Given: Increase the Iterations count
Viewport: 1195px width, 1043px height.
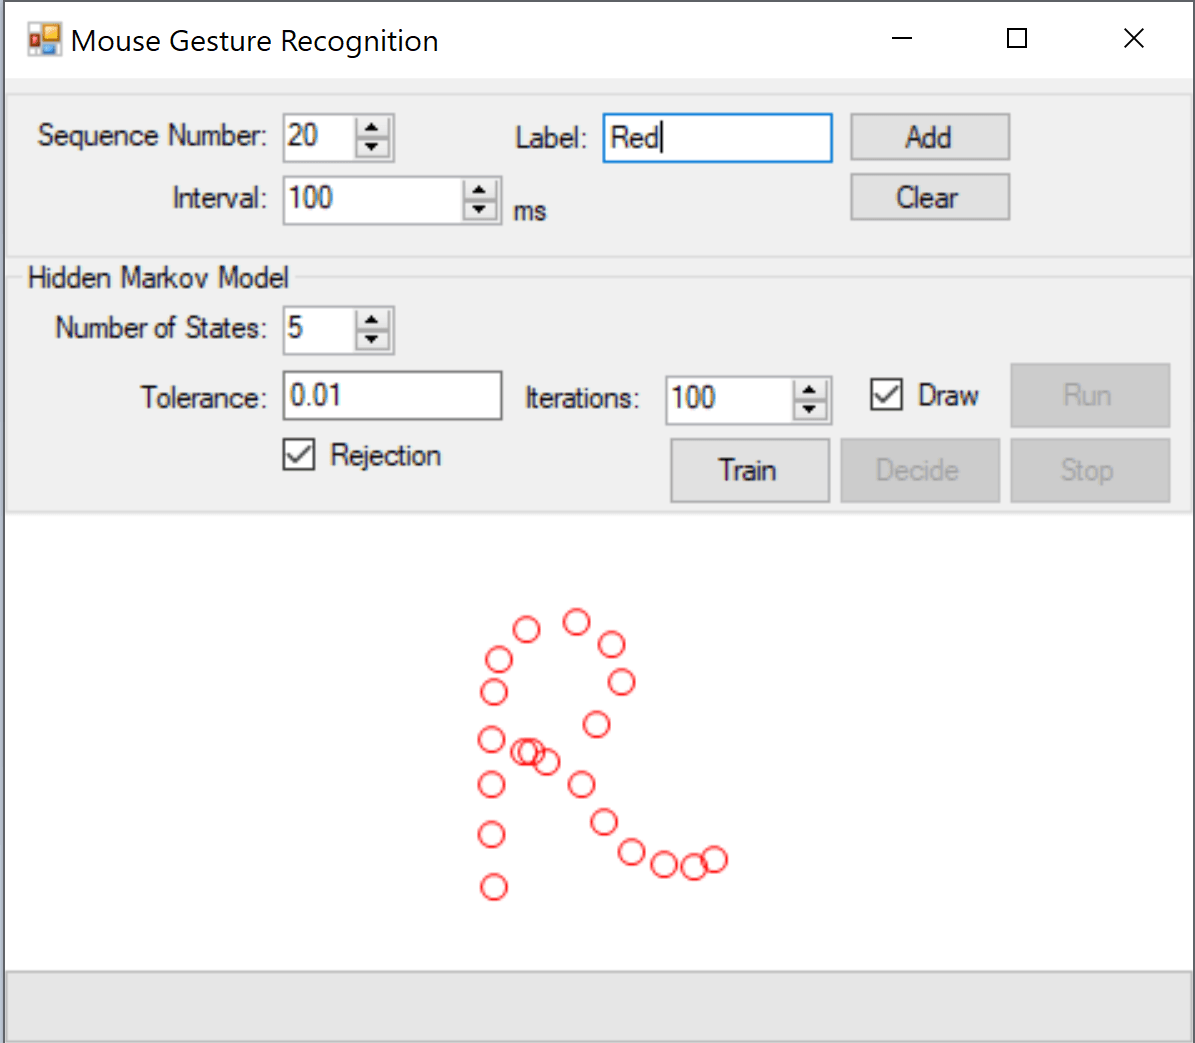Looking at the screenshot, I should click(x=808, y=390).
